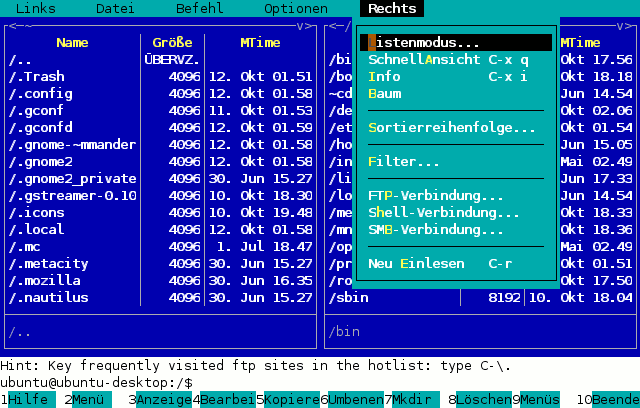Select the /.mozilla directory in left panel
Viewport: 640px width, 408px height.
click(48, 281)
